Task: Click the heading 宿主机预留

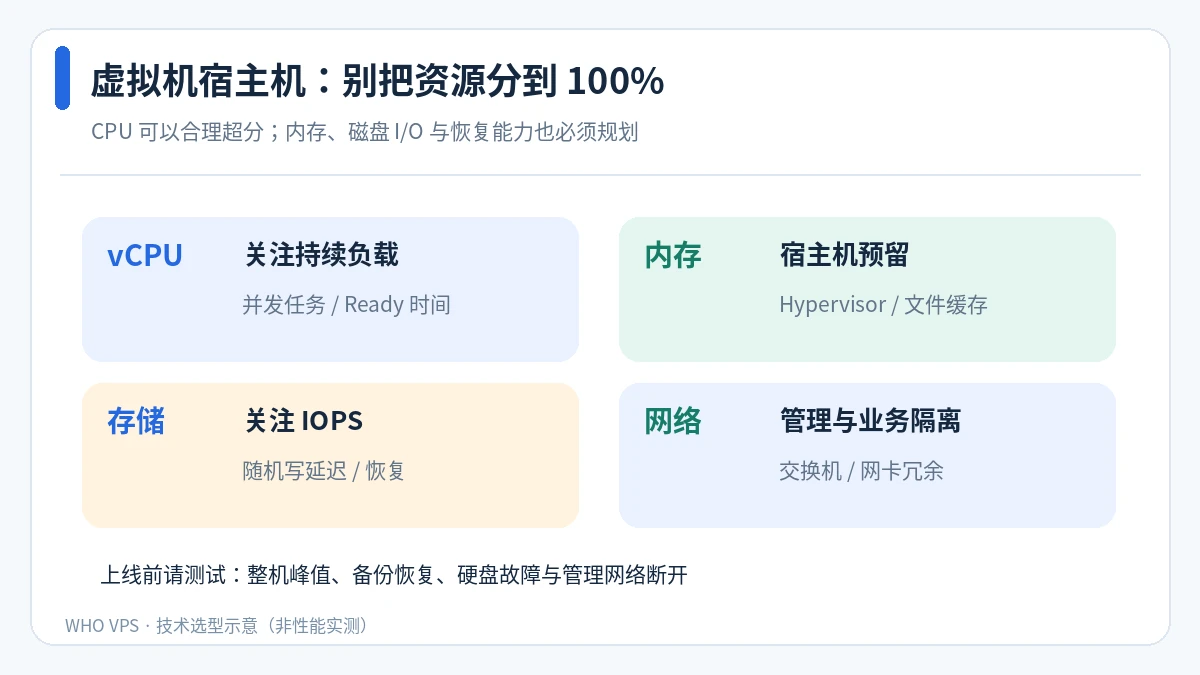Action: click(844, 255)
